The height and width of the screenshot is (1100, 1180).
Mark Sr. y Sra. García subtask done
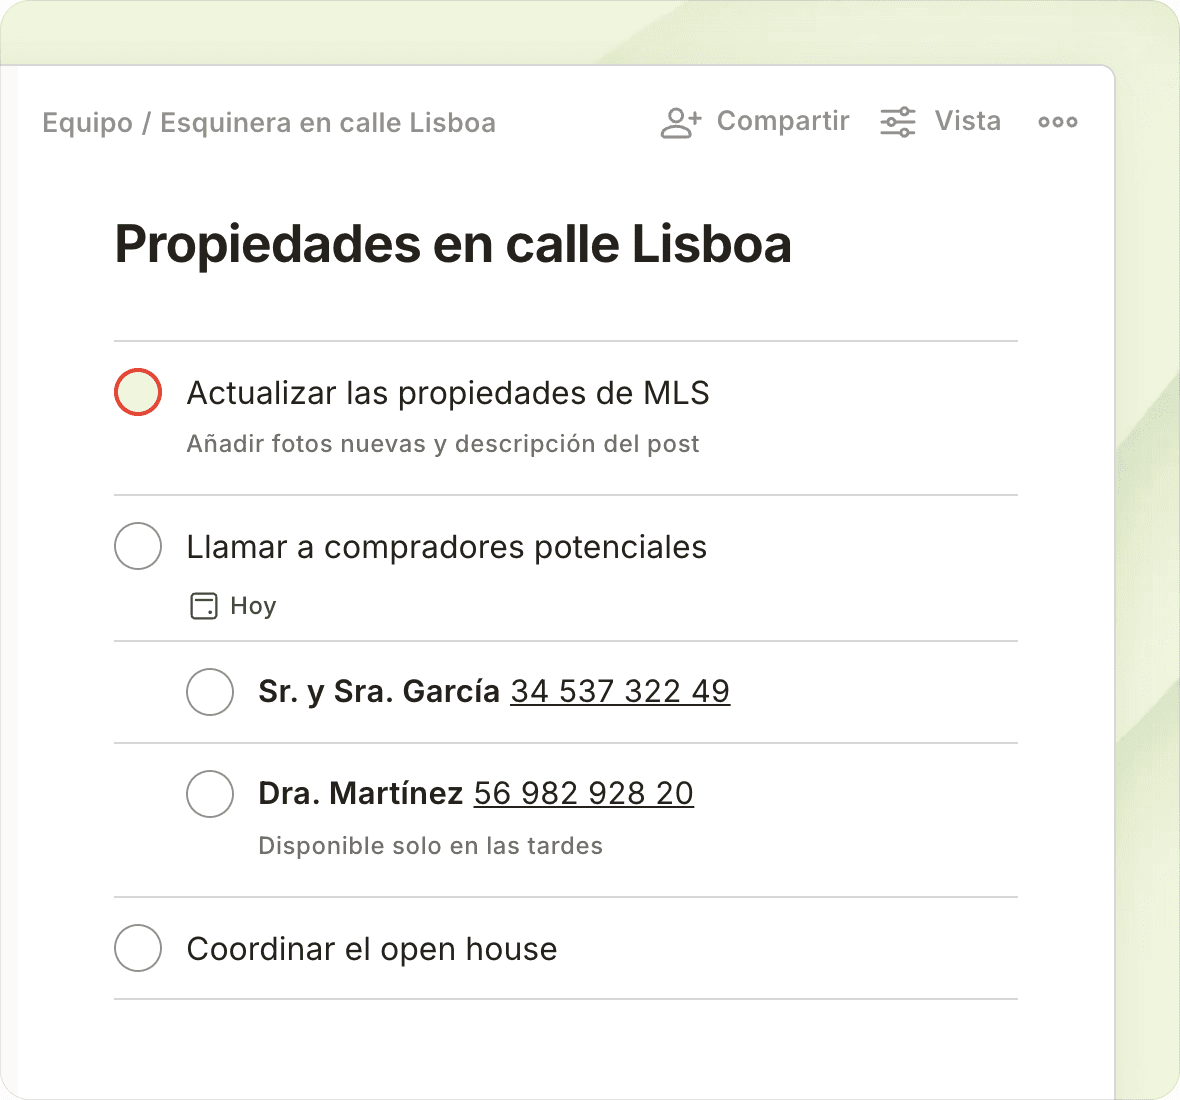(x=210, y=692)
